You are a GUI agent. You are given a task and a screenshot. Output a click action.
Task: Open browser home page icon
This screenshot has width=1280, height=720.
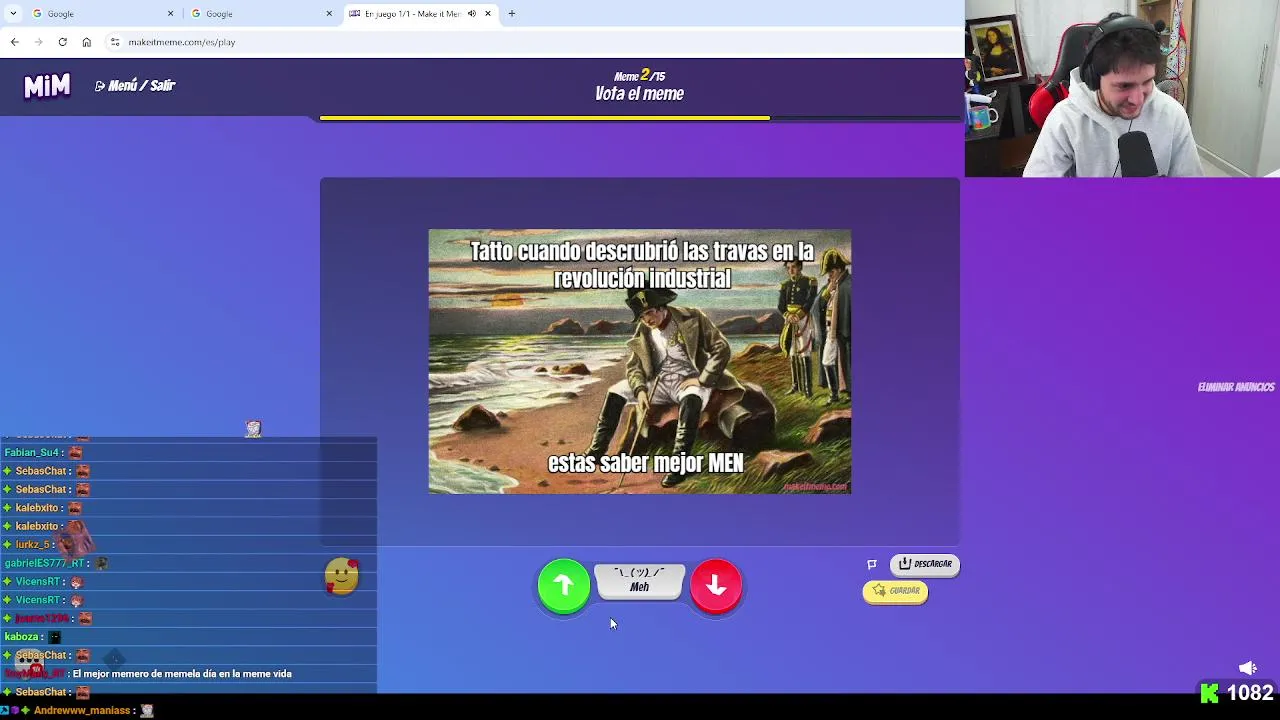pos(87,42)
